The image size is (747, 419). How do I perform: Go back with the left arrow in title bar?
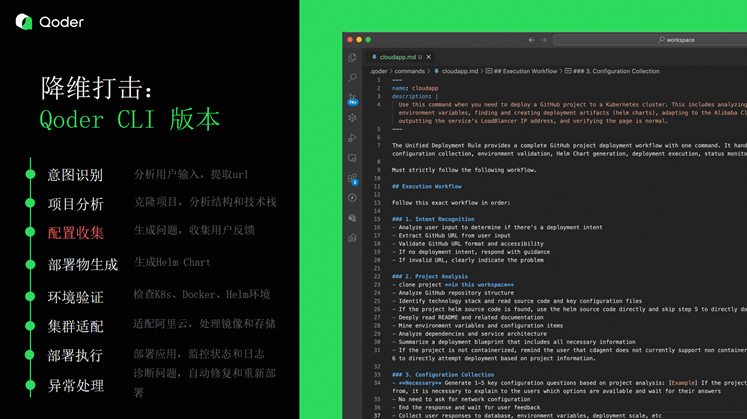point(531,40)
